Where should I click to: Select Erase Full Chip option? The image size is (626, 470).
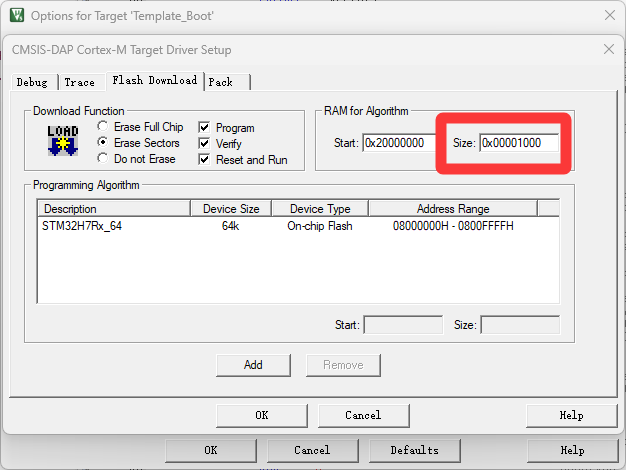coord(103,127)
